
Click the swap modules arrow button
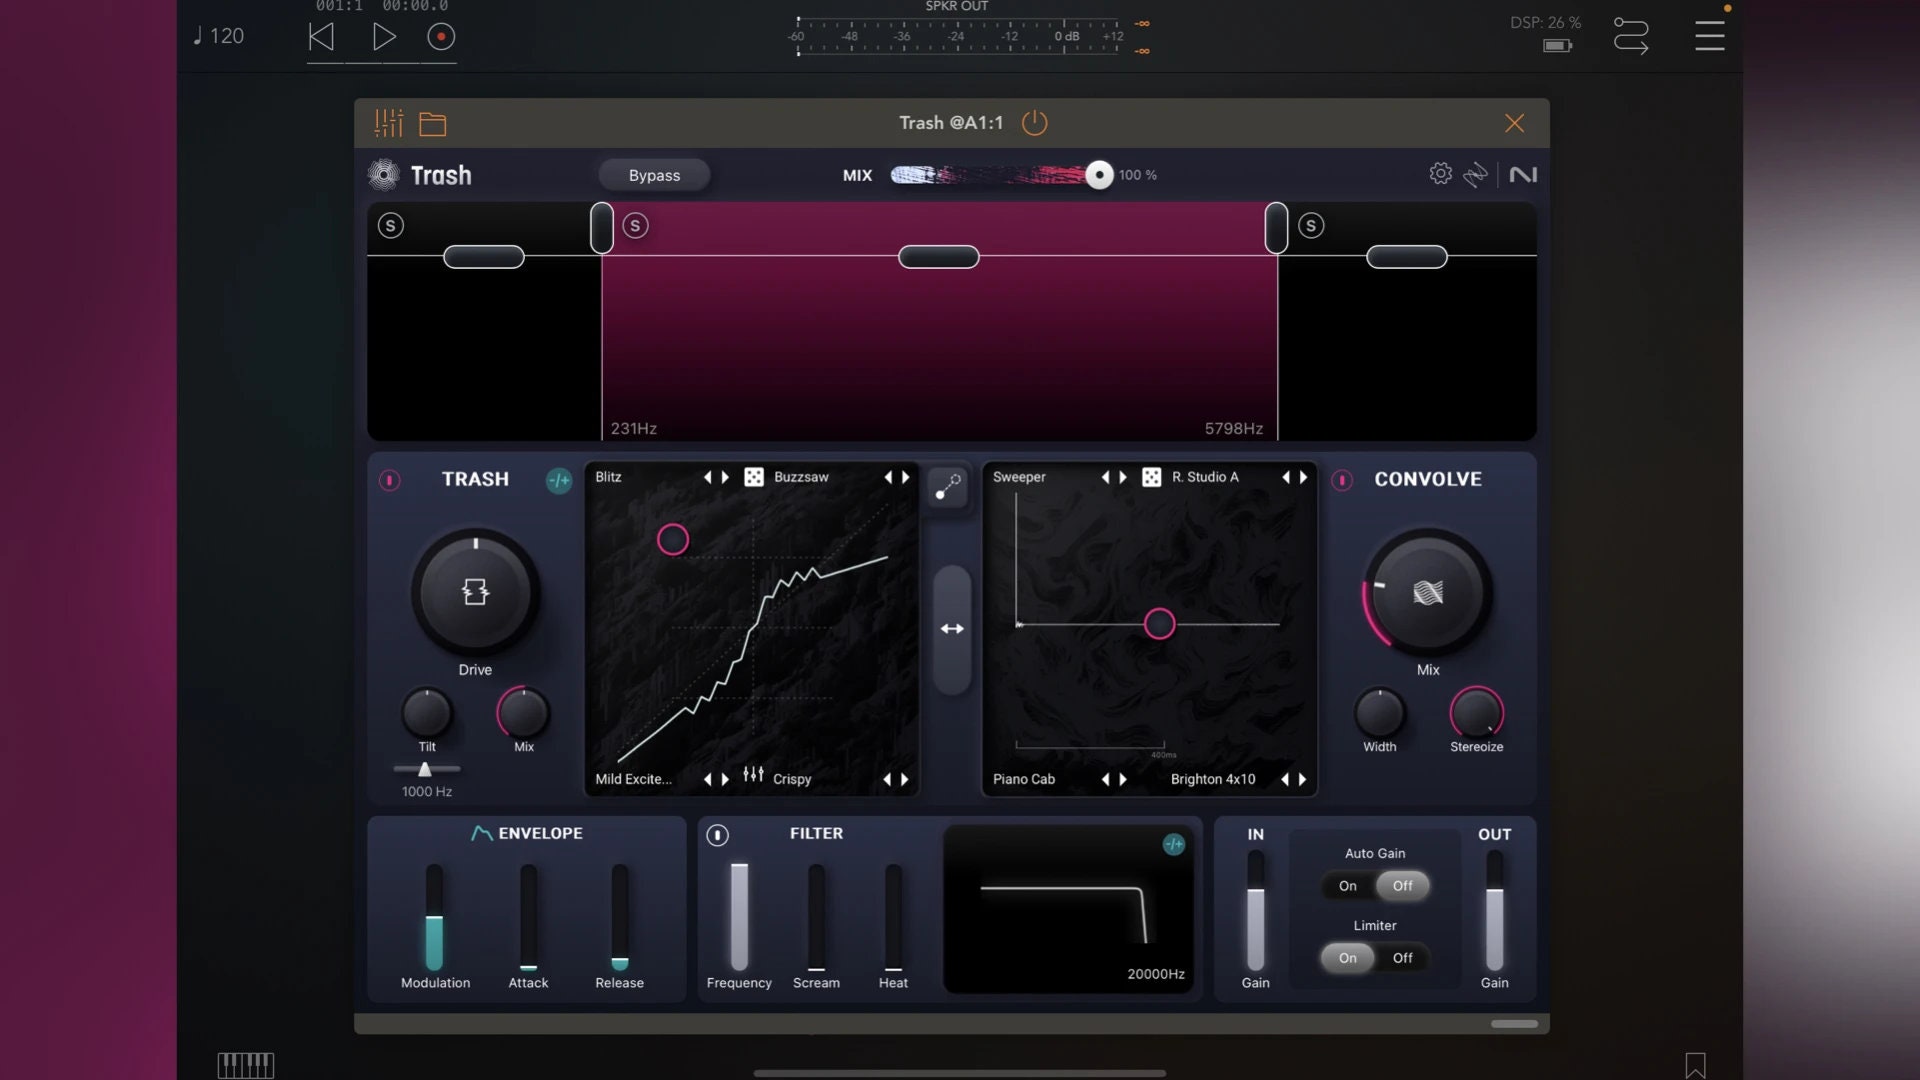point(952,629)
